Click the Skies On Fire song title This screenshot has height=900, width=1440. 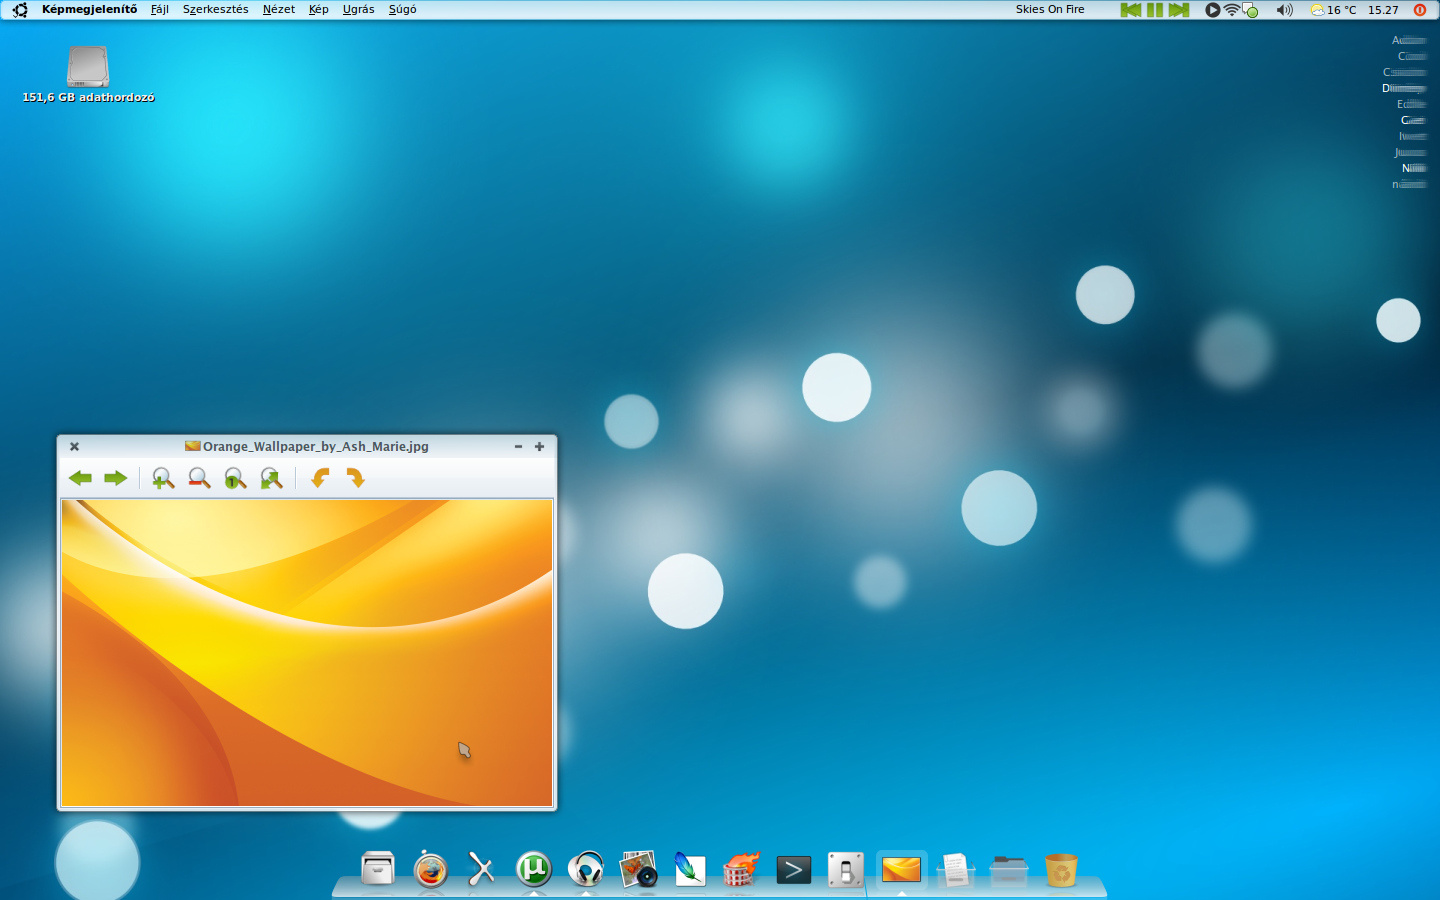click(1050, 9)
